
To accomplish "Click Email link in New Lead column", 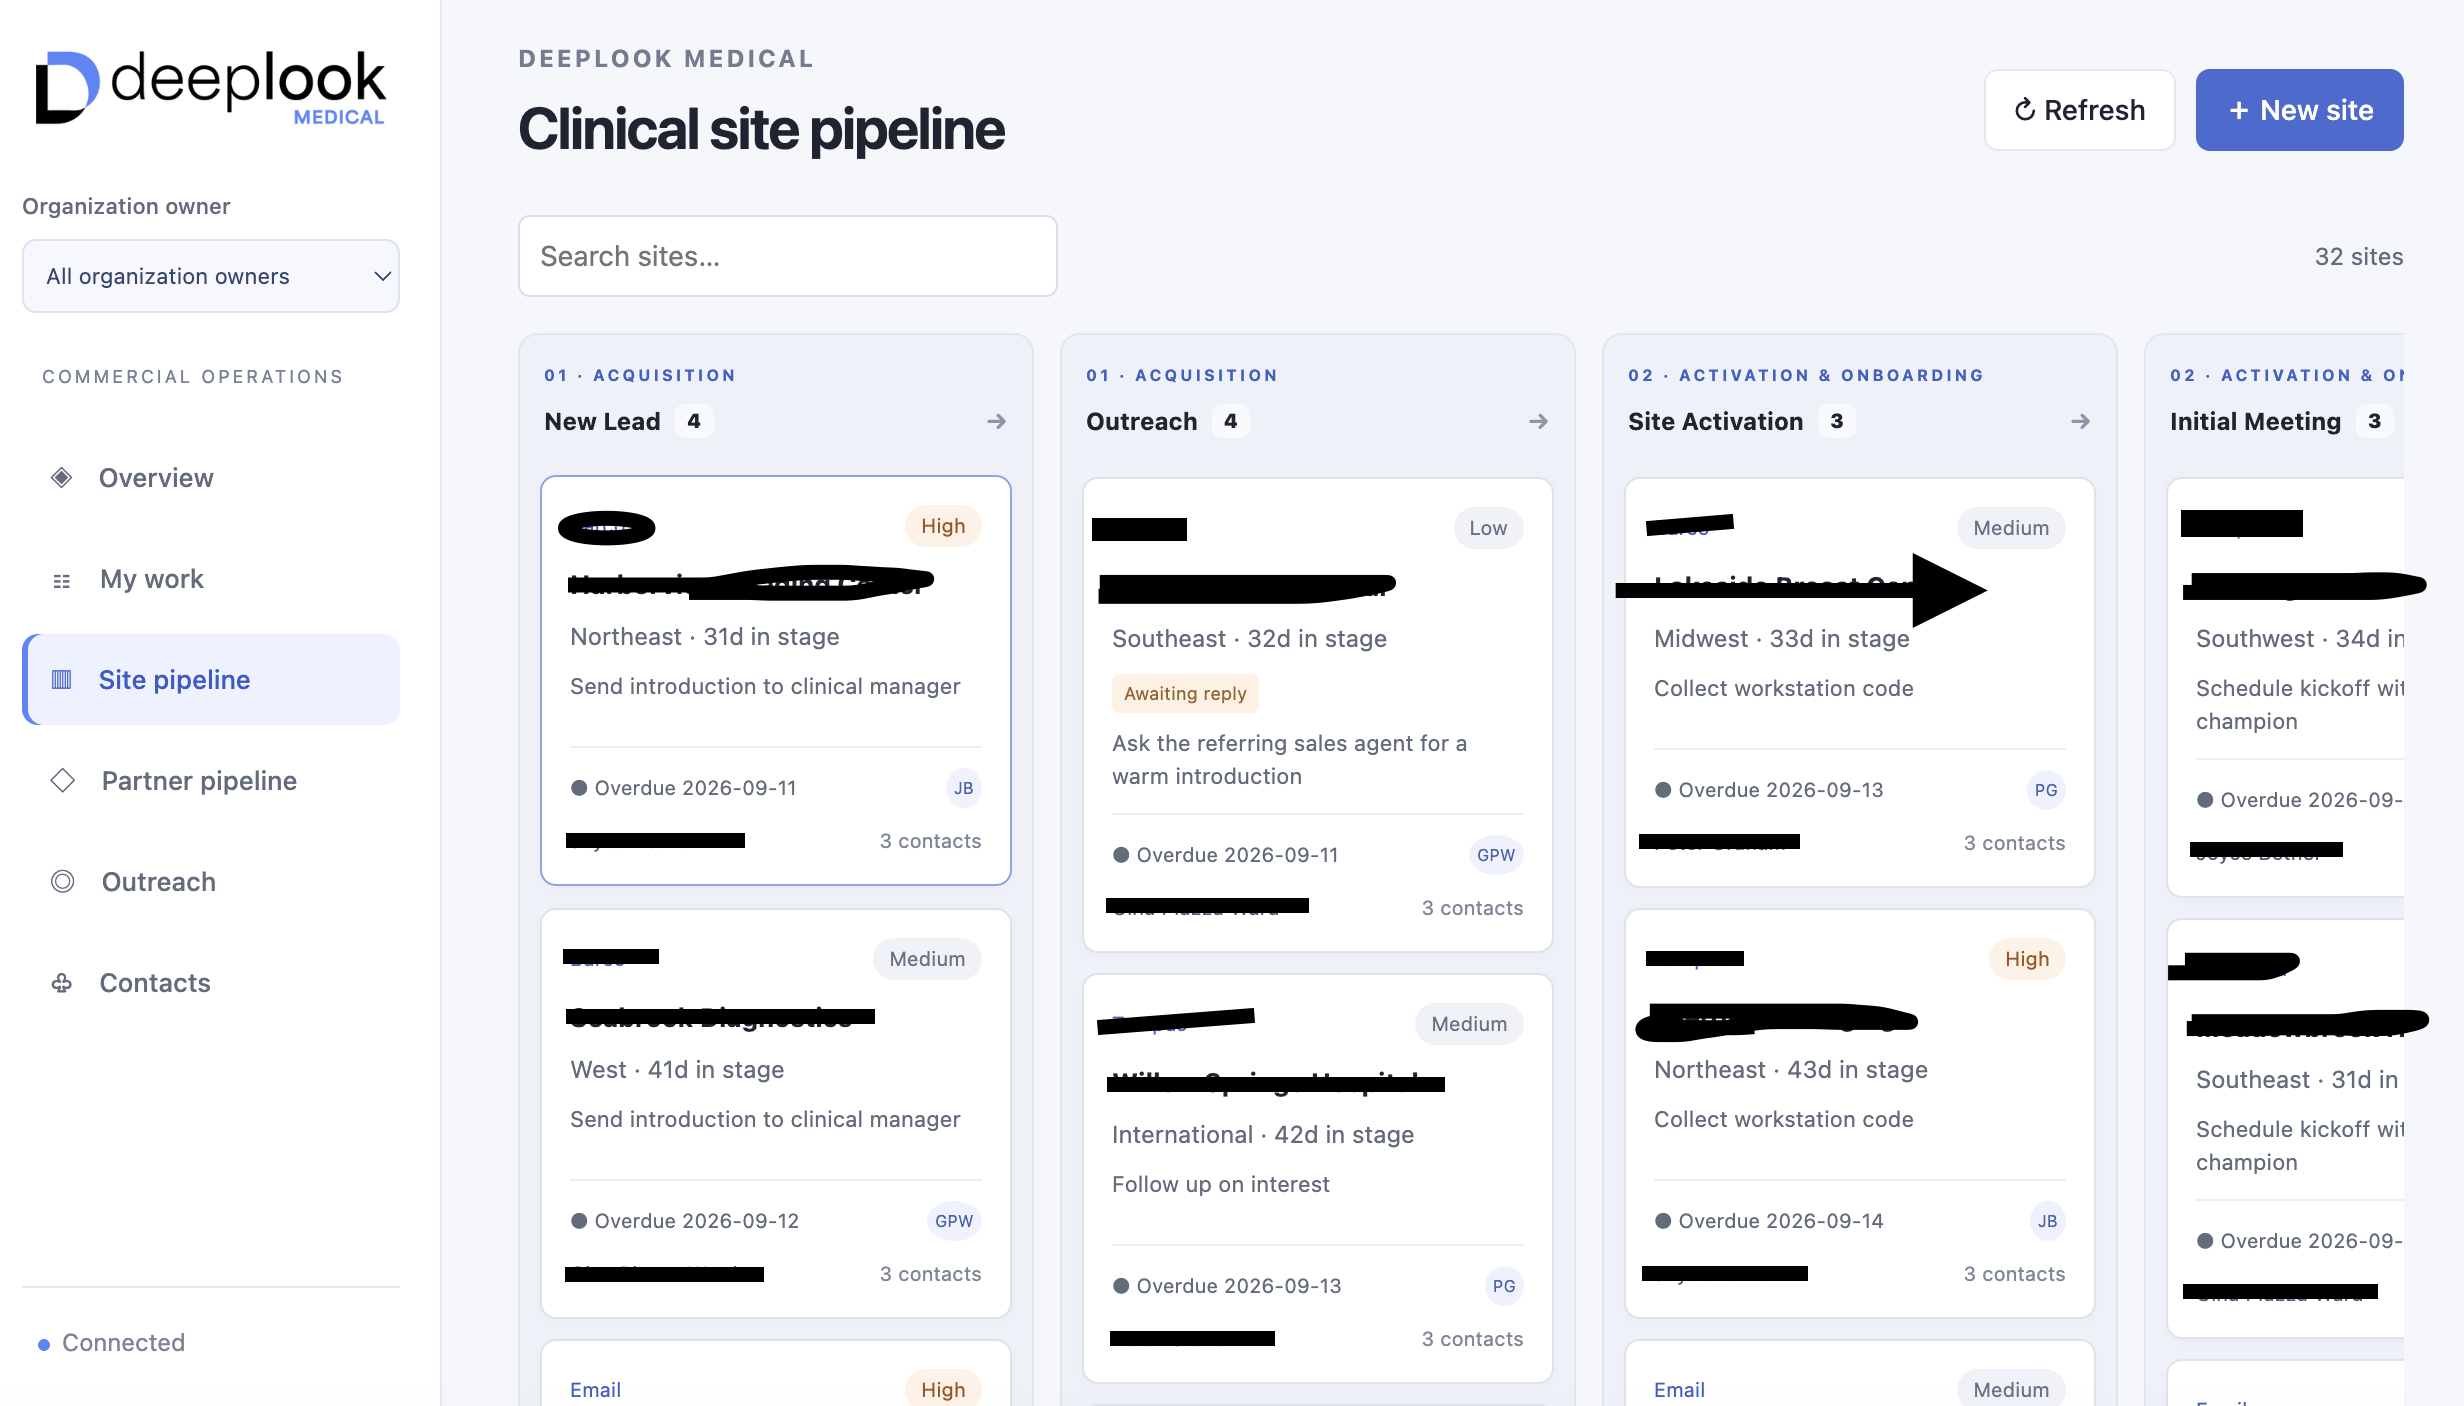I will click(595, 1390).
